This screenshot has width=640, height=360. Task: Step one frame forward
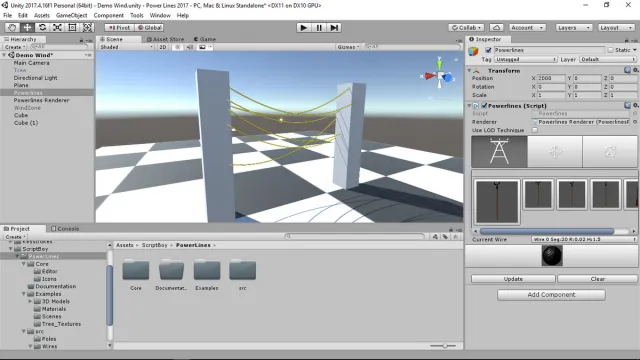pos(334,27)
